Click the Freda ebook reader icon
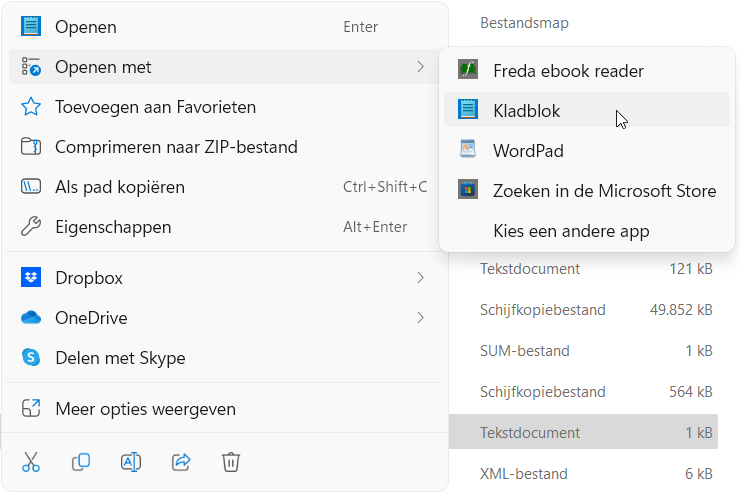Viewport: 740px width, 500px height. coord(468,70)
